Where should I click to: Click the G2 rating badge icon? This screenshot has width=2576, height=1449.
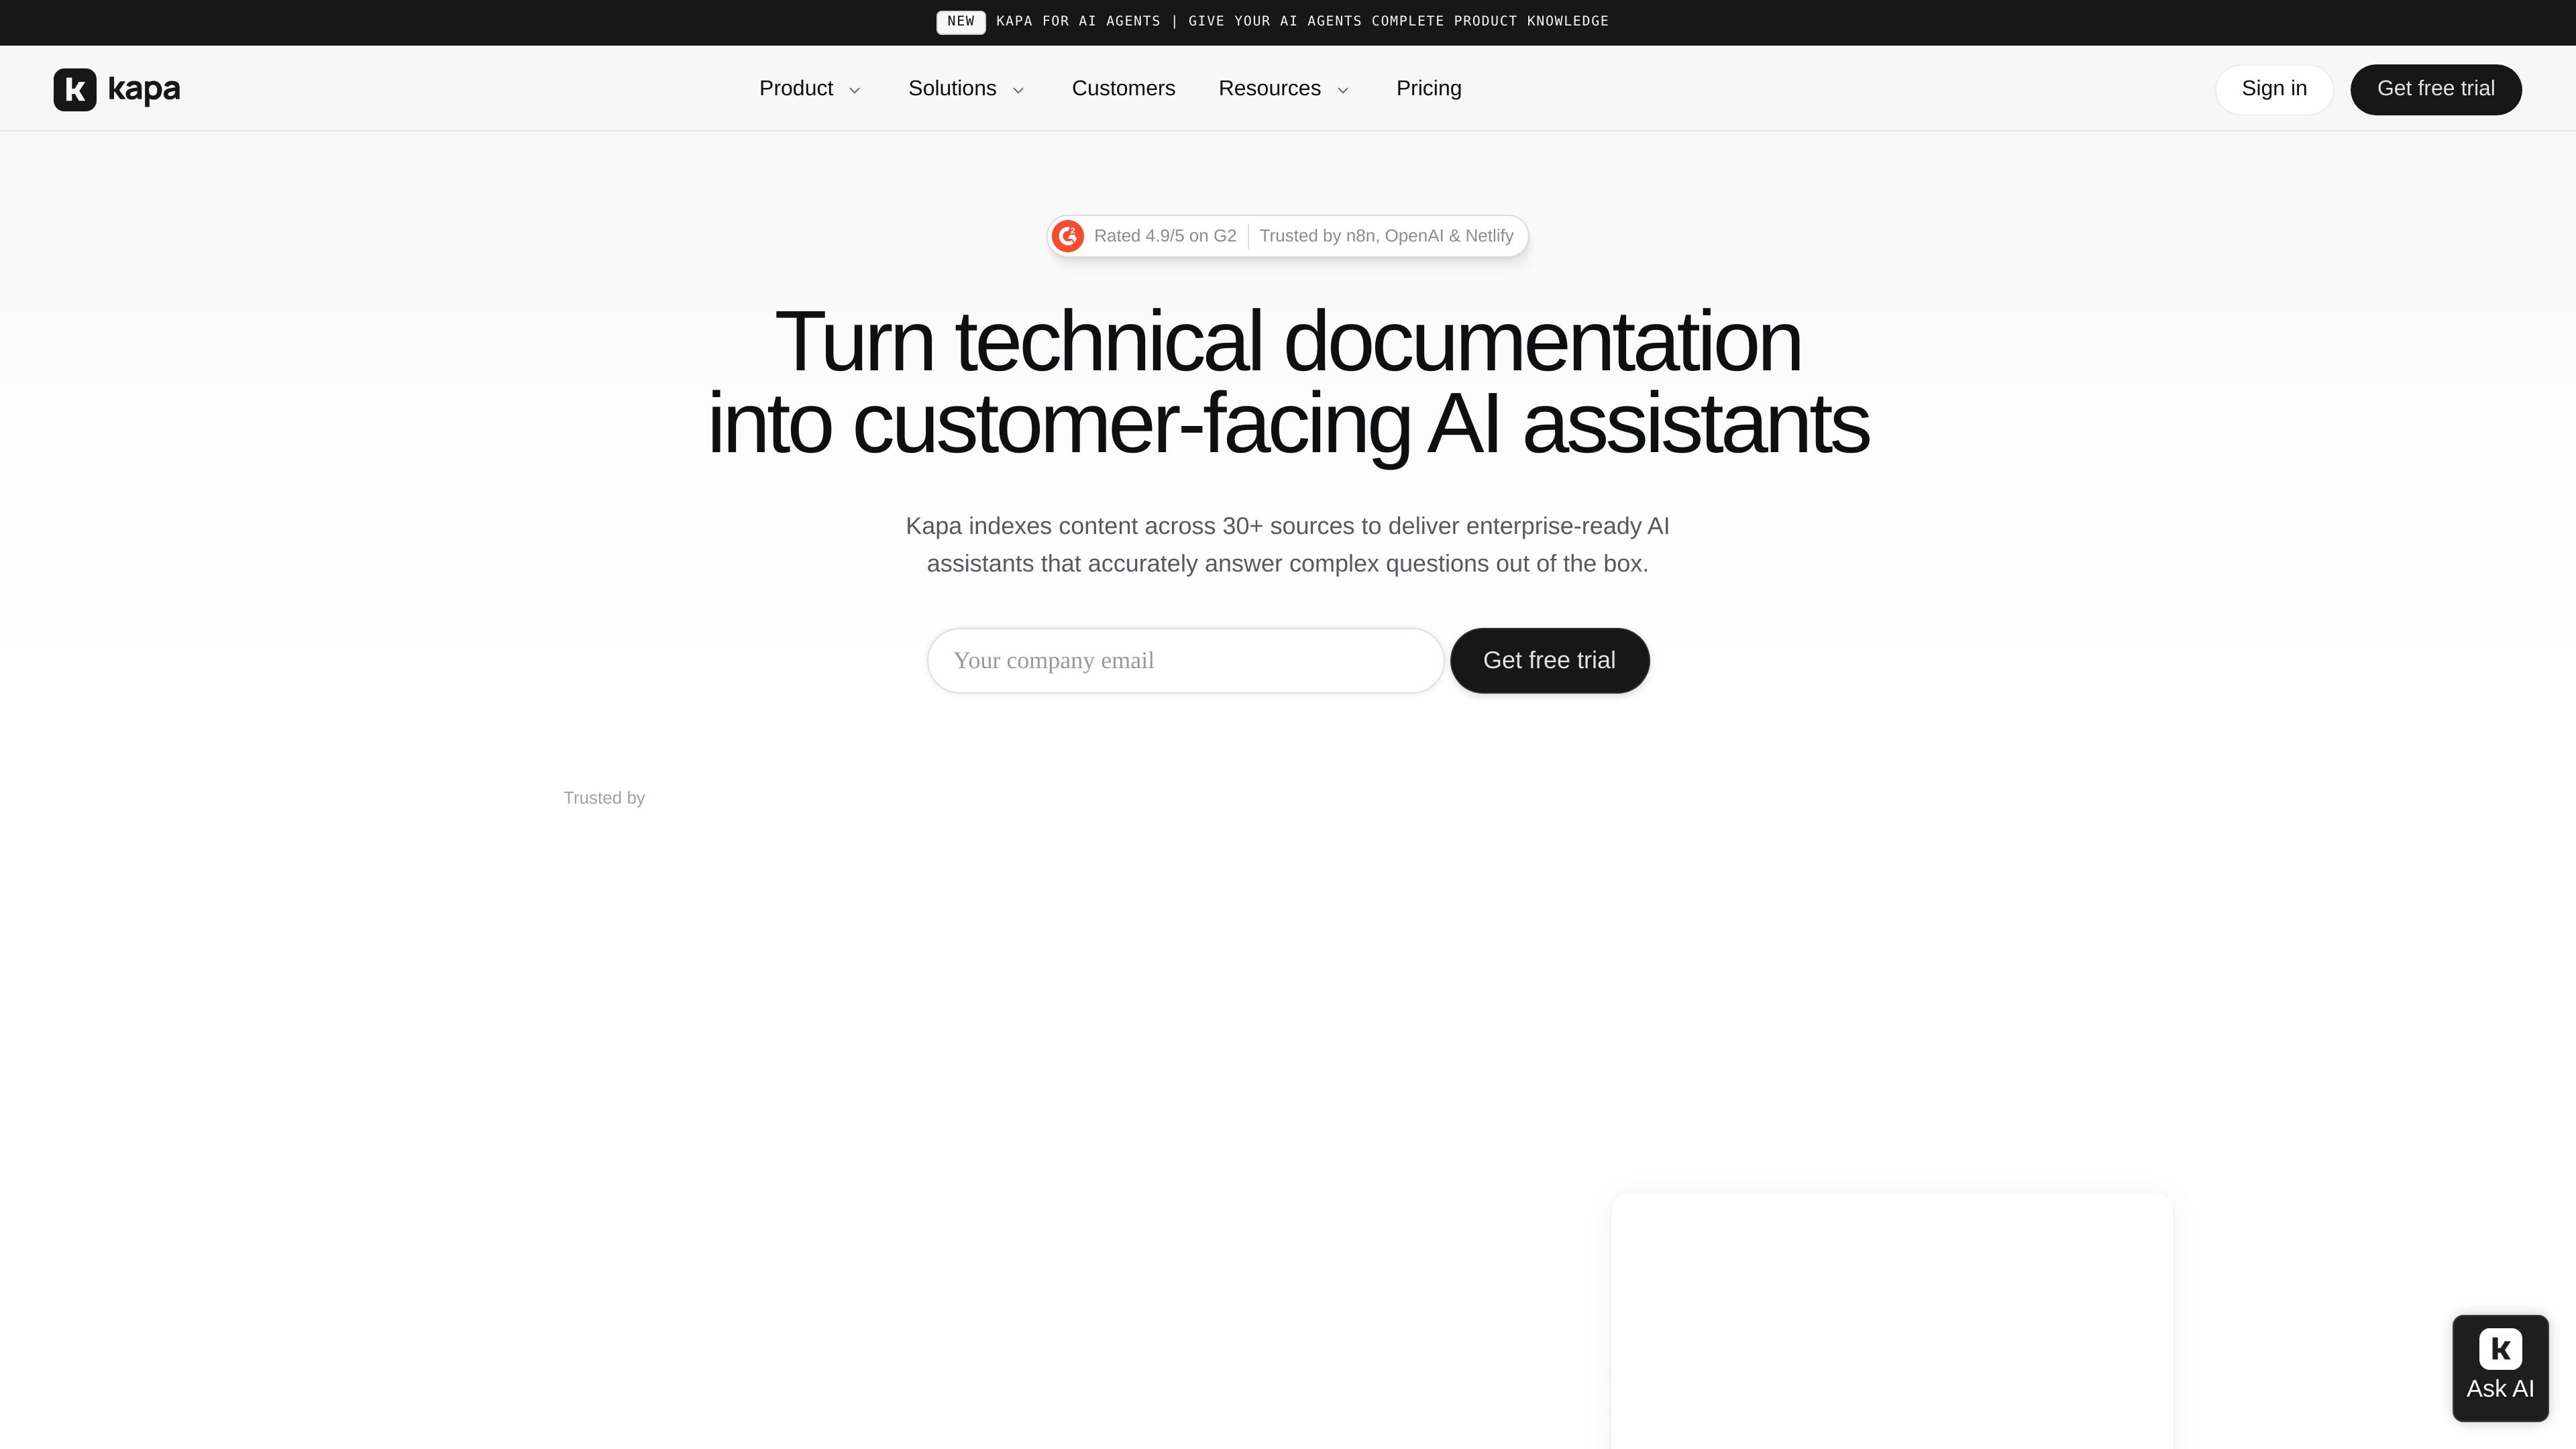tap(1068, 236)
